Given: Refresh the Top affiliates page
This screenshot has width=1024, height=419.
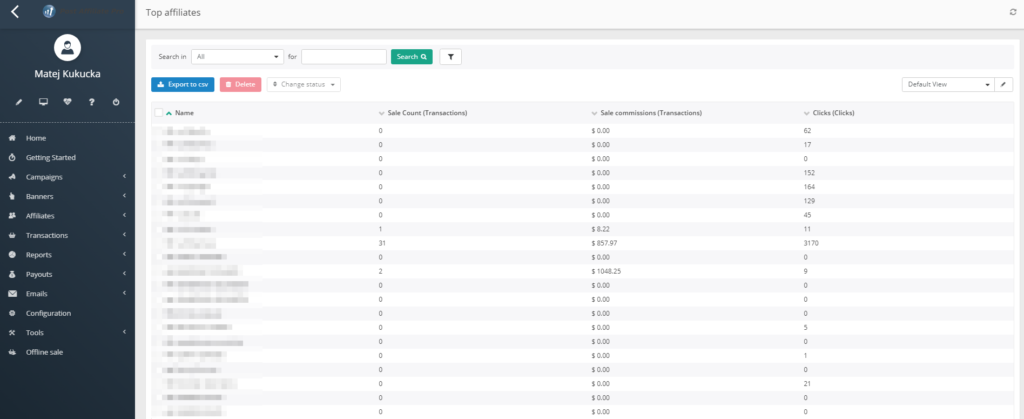Looking at the screenshot, I should [x=1012, y=12].
